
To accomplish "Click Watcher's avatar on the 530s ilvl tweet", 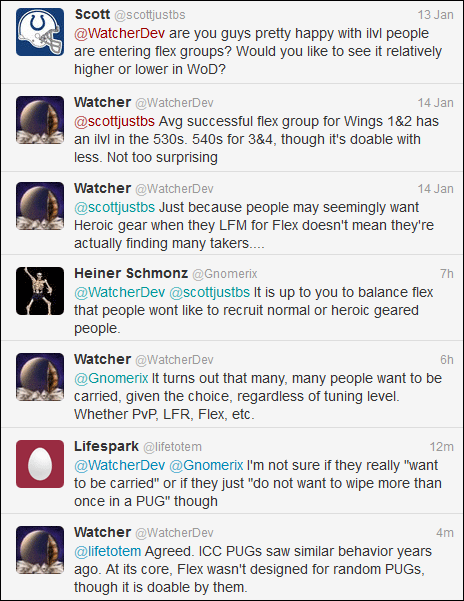I will coord(40,120).
